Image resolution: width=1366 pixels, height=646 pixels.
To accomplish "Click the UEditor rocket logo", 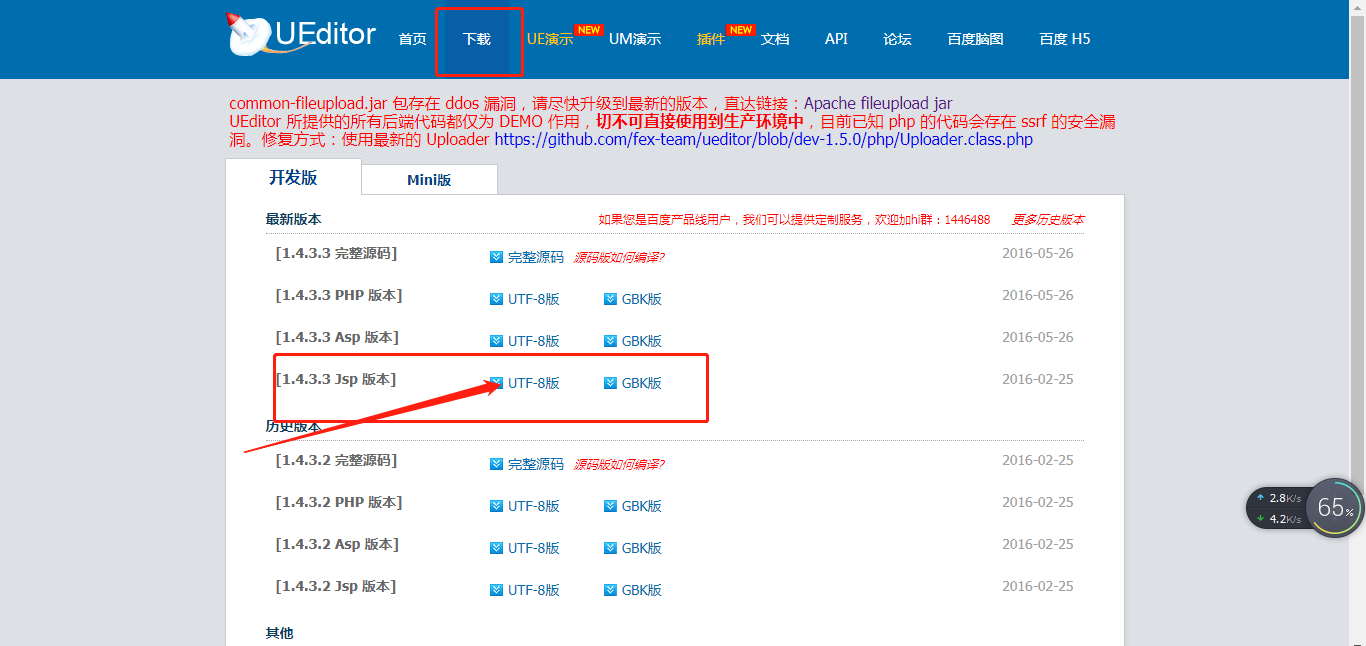I will coord(244,33).
